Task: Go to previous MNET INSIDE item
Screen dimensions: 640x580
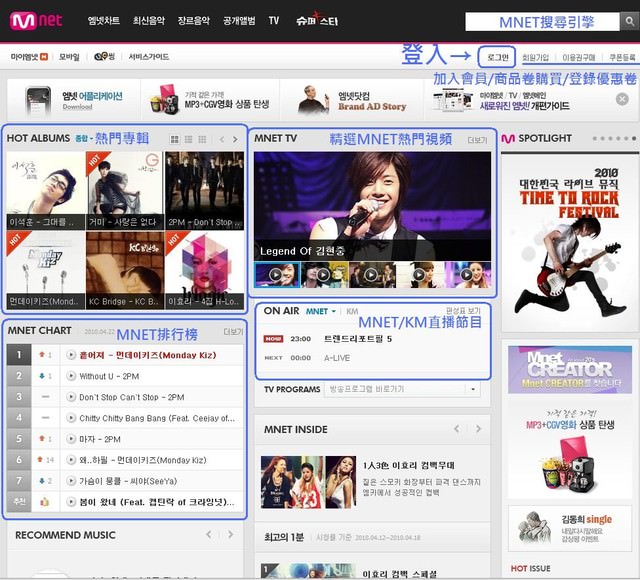Action: tap(457, 429)
